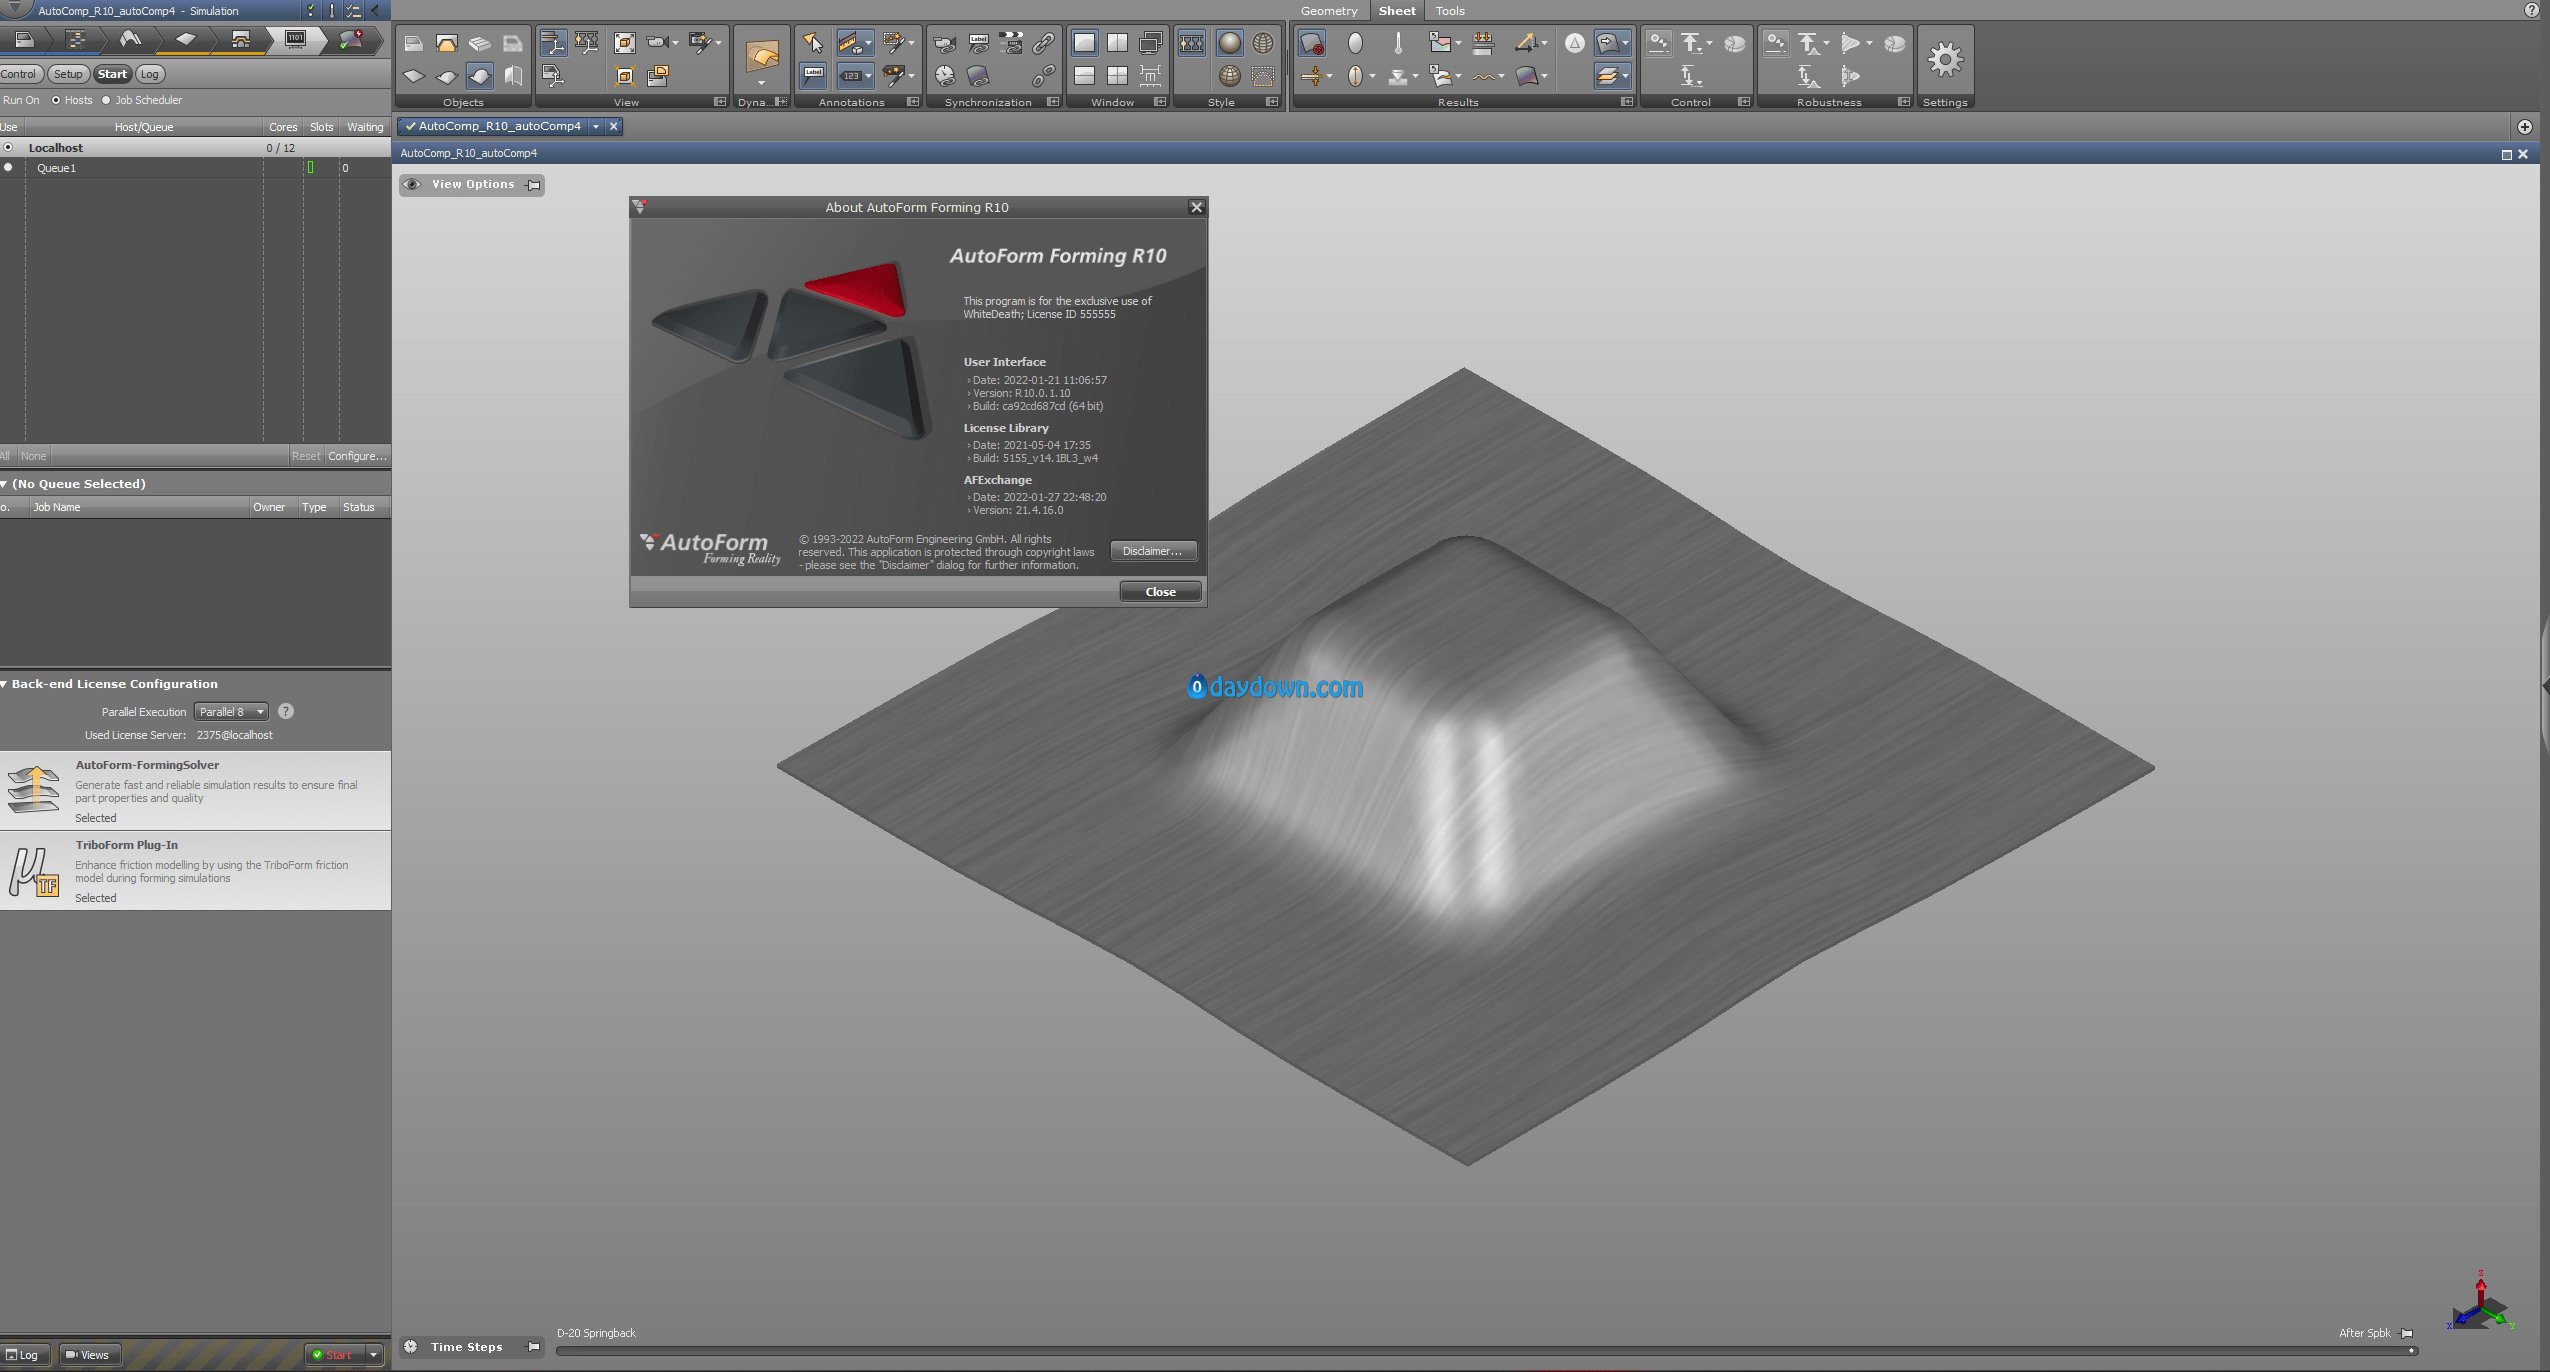Toggle the pin on the Time Steps panel
The width and height of the screenshot is (2550, 1372).
click(x=534, y=1347)
